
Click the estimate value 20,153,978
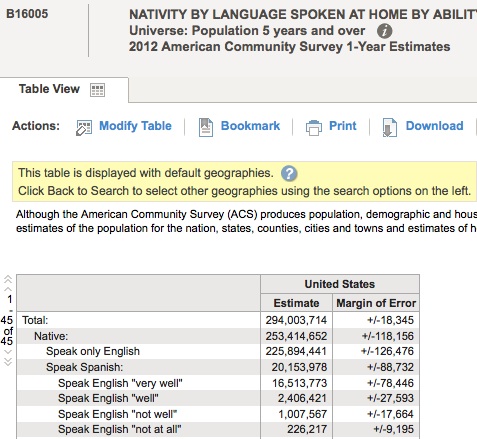pos(299,367)
